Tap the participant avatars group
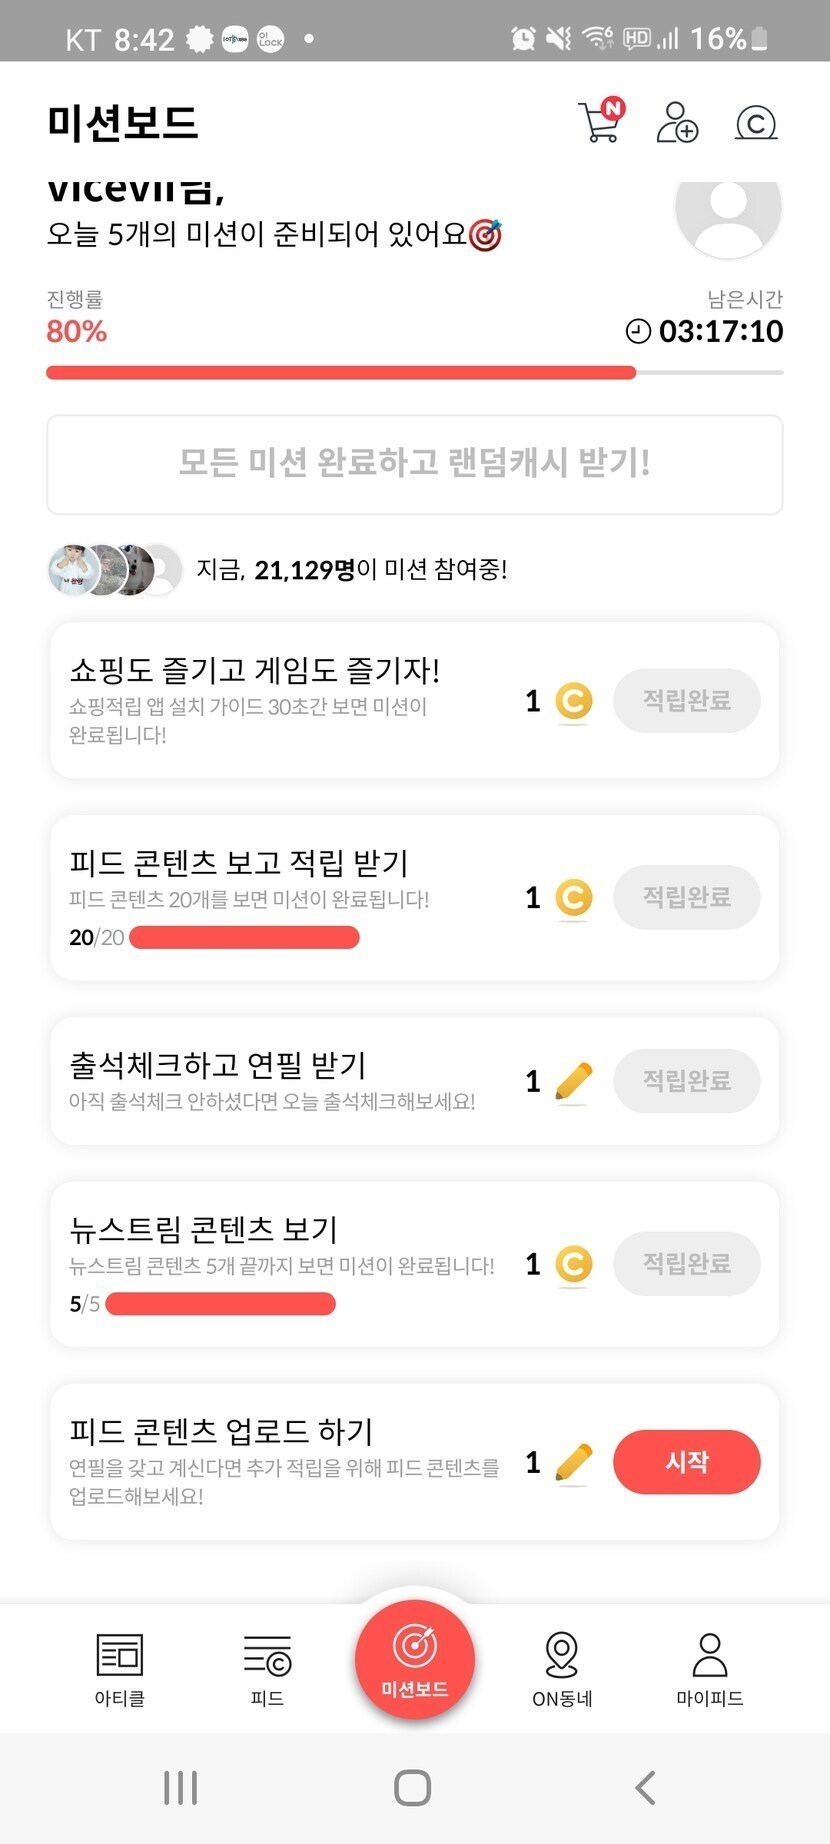Image resolution: width=830 pixels, height=1844 pixels. coord(114,570)
